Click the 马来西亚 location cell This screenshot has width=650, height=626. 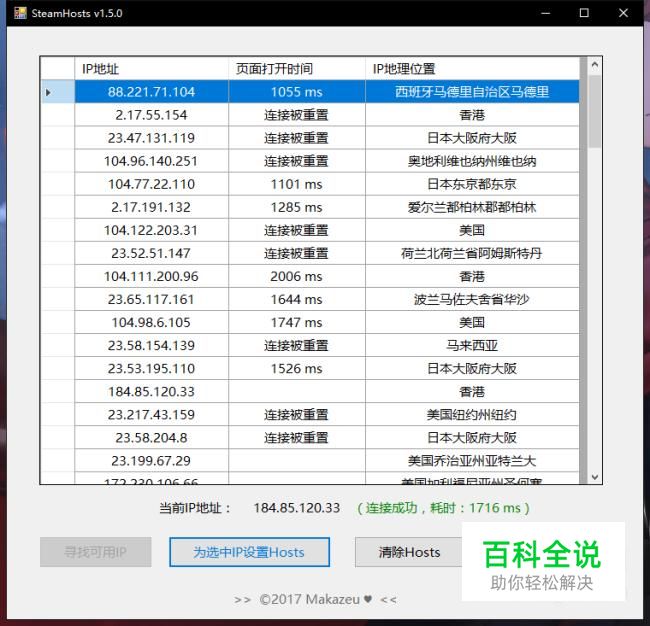pos(472,345)
